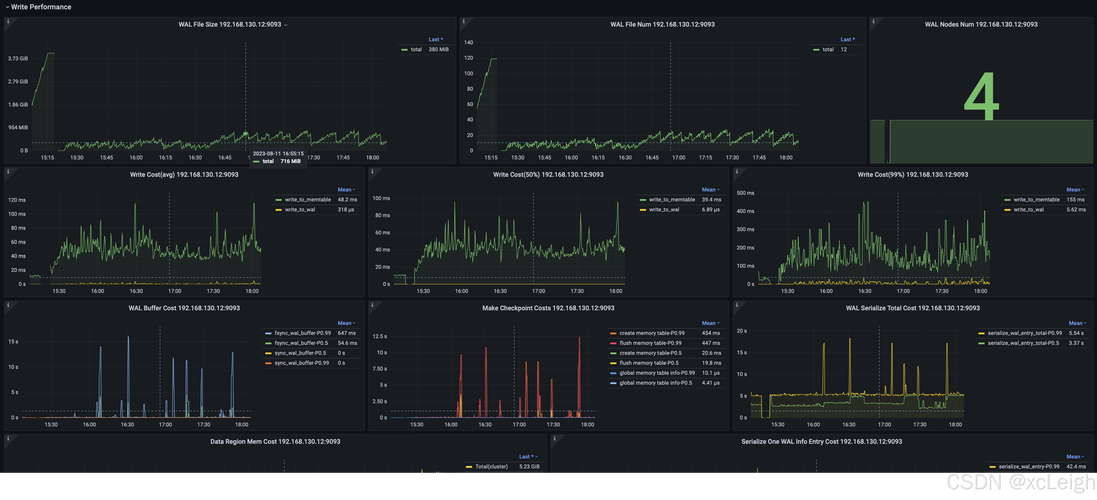Click info icon on WAL Serialize Total Cost panel
Screen dimensions: 1097x500
tap(737, 304)
